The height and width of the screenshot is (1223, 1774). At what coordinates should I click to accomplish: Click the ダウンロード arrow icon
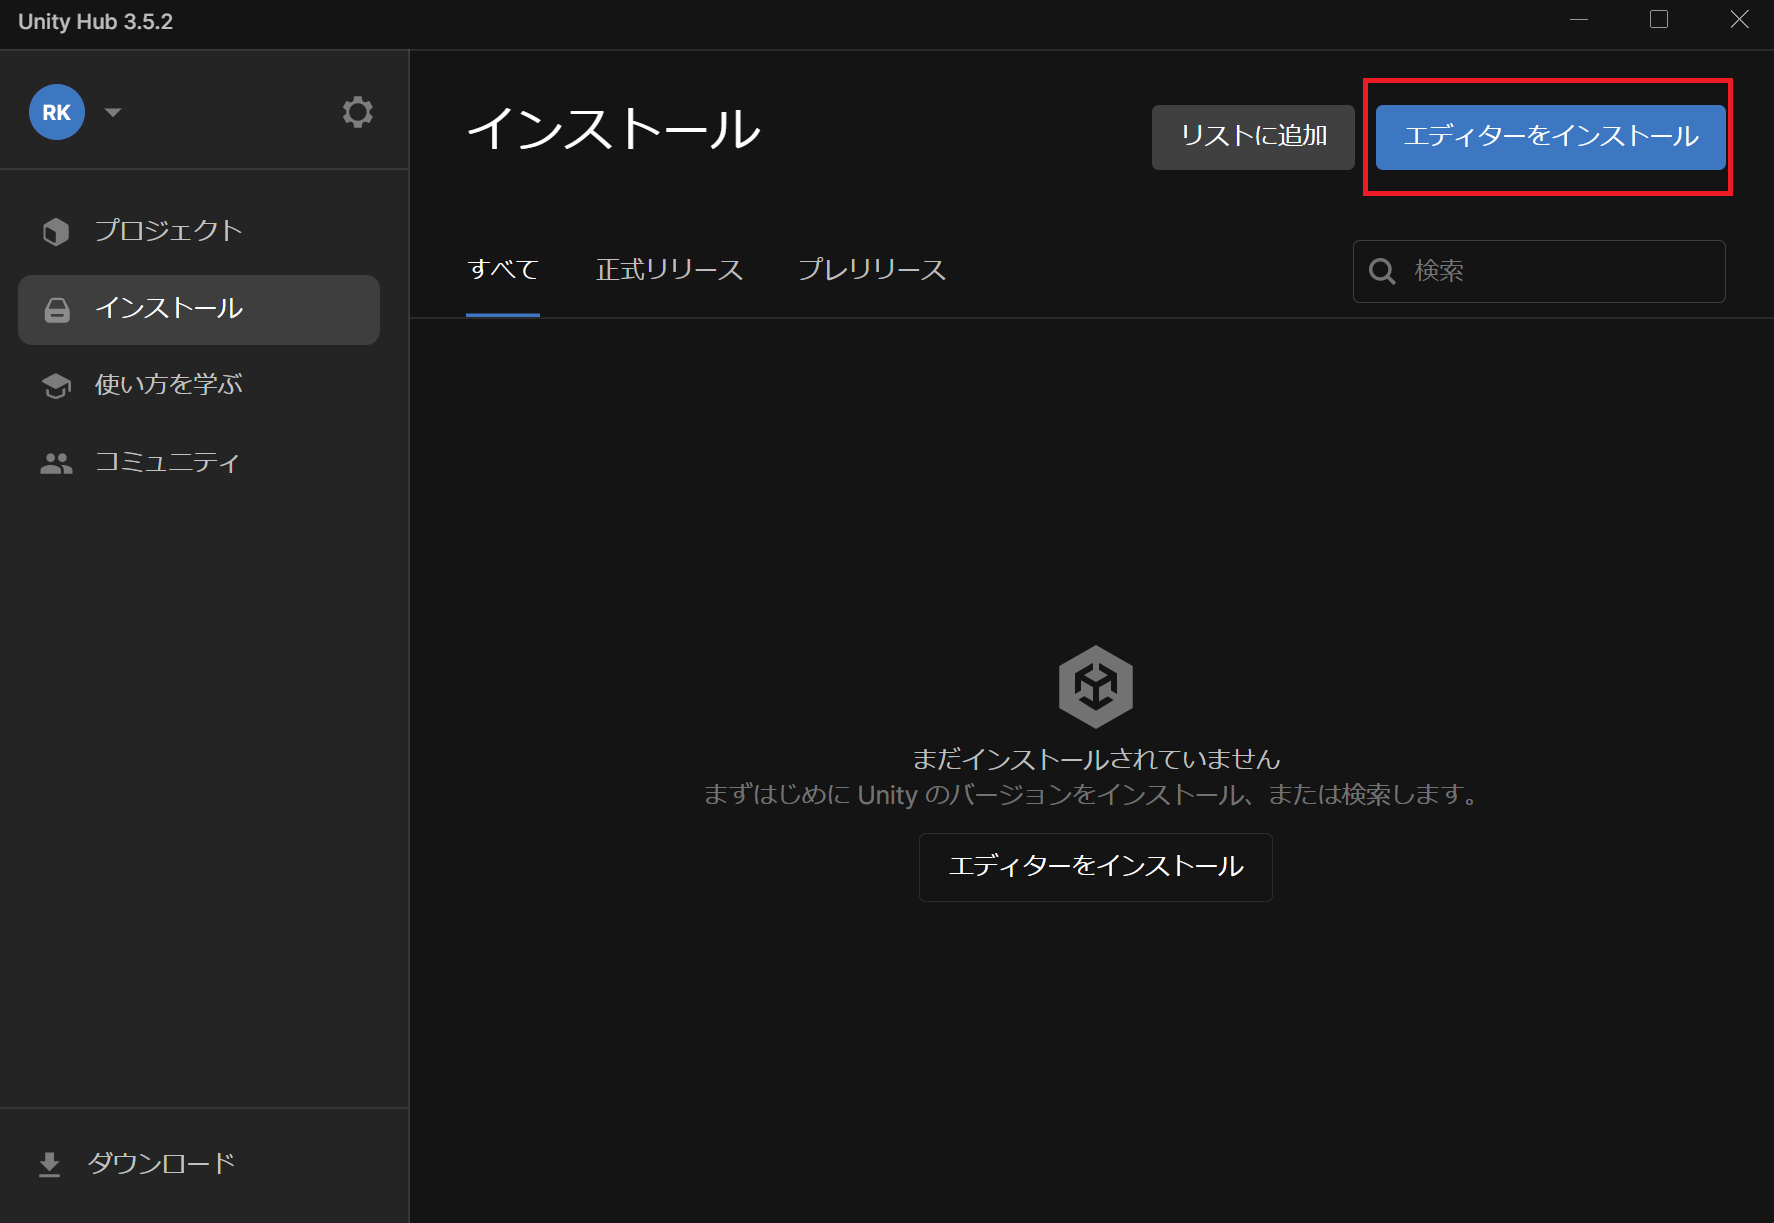(49, 1165)
